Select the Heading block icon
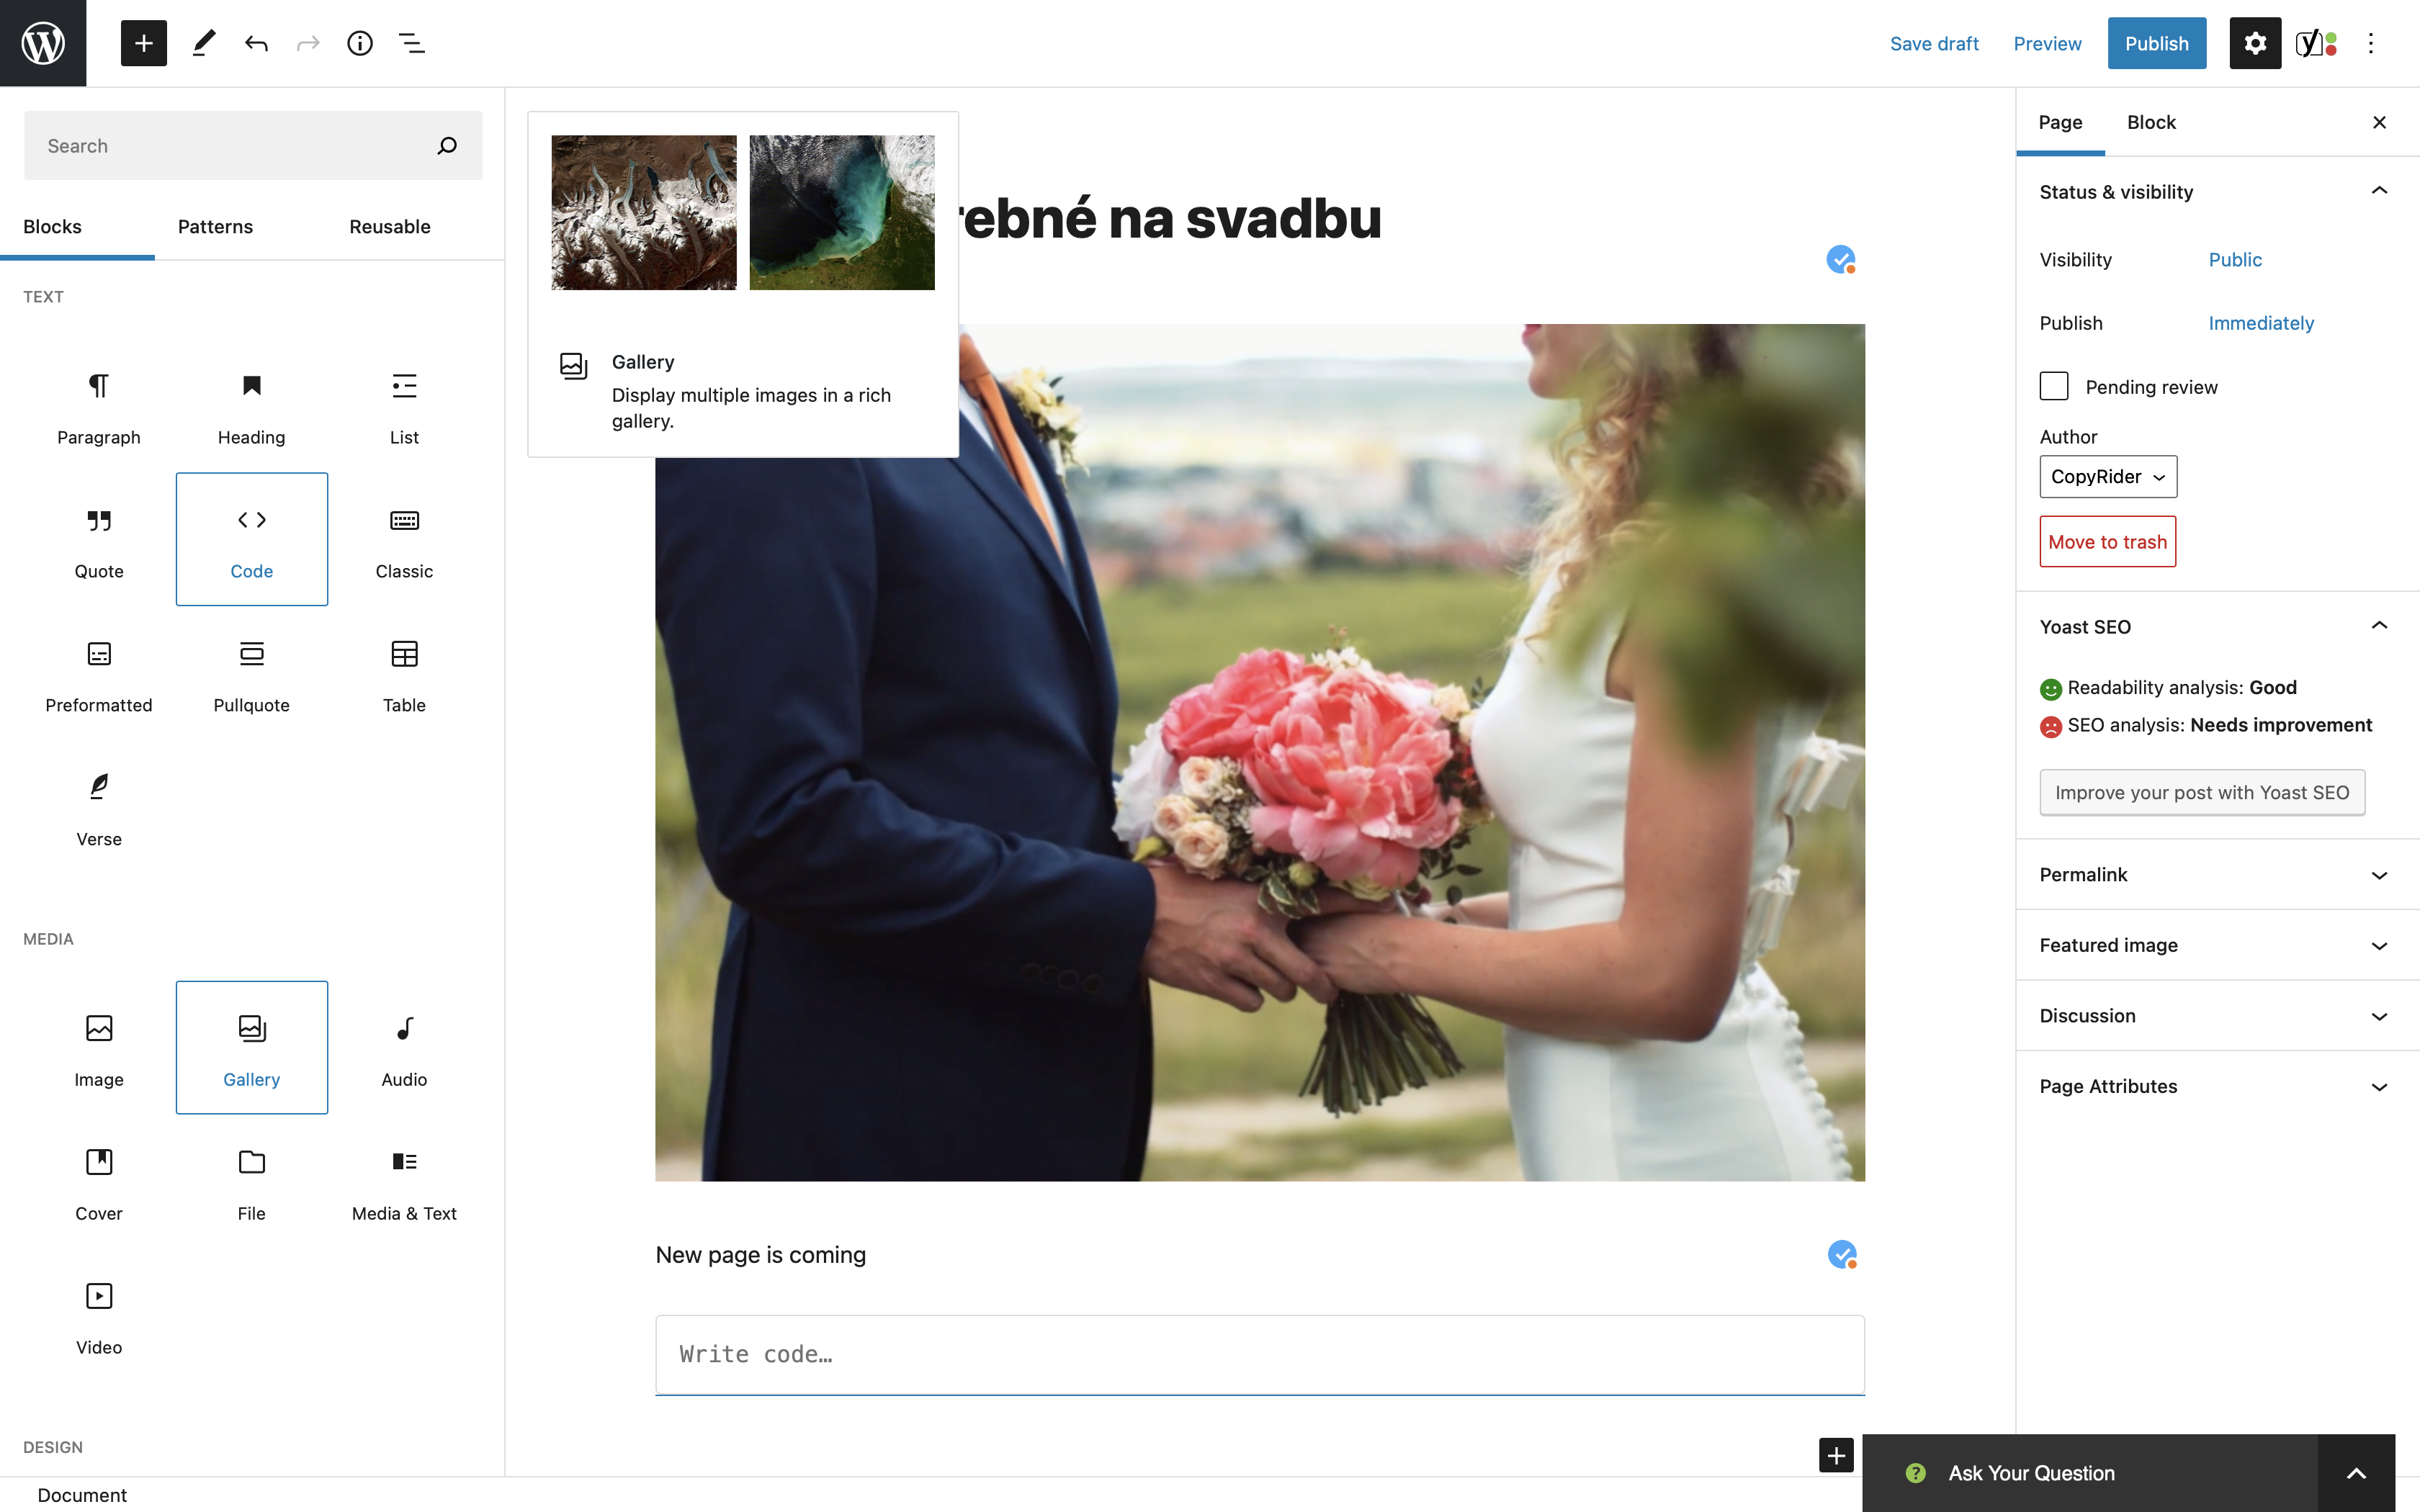Screen dimensions: 2420x1512 click(251, 406)
